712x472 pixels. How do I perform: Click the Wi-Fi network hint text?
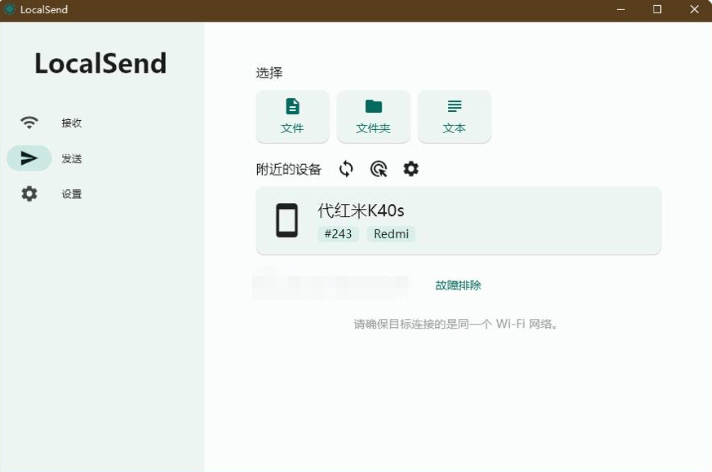click(456, 324)
